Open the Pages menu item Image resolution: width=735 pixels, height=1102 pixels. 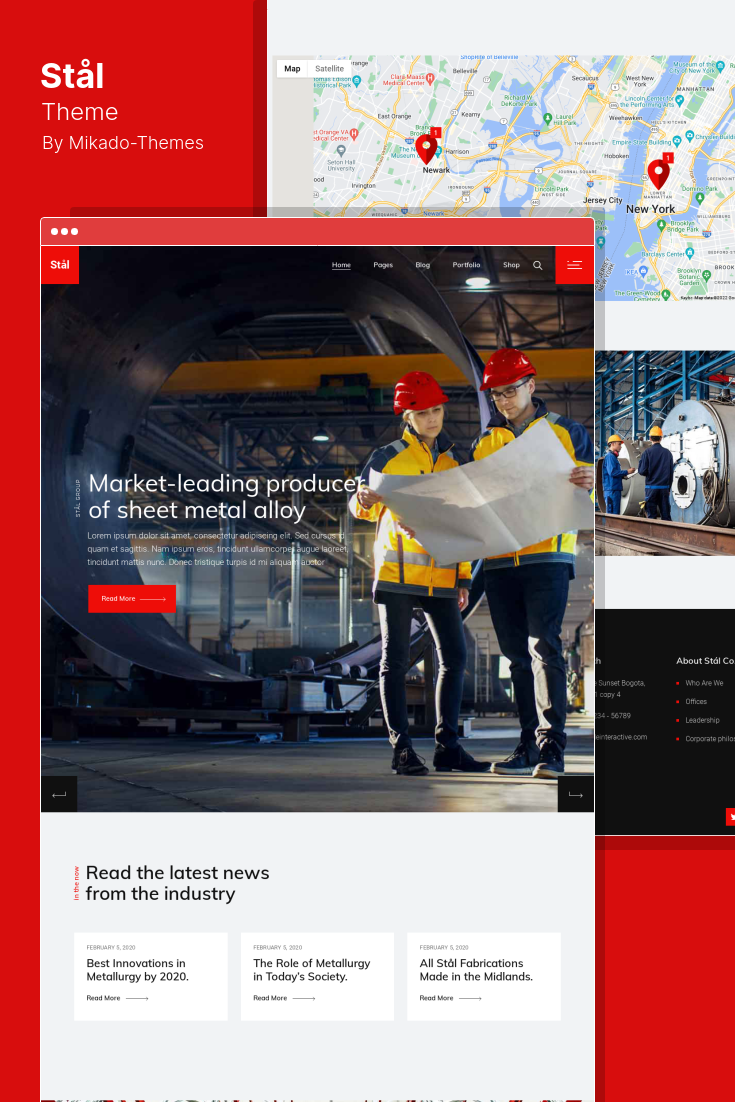tap(383, 265)
